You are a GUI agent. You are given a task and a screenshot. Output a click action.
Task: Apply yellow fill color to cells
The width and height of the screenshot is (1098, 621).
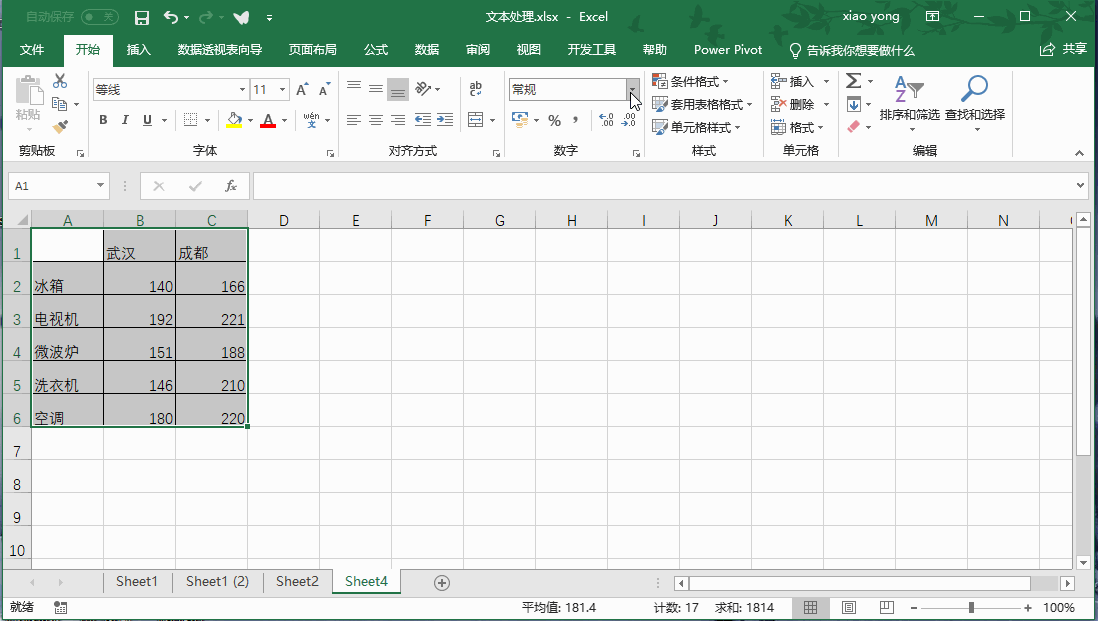coord(234,120)
